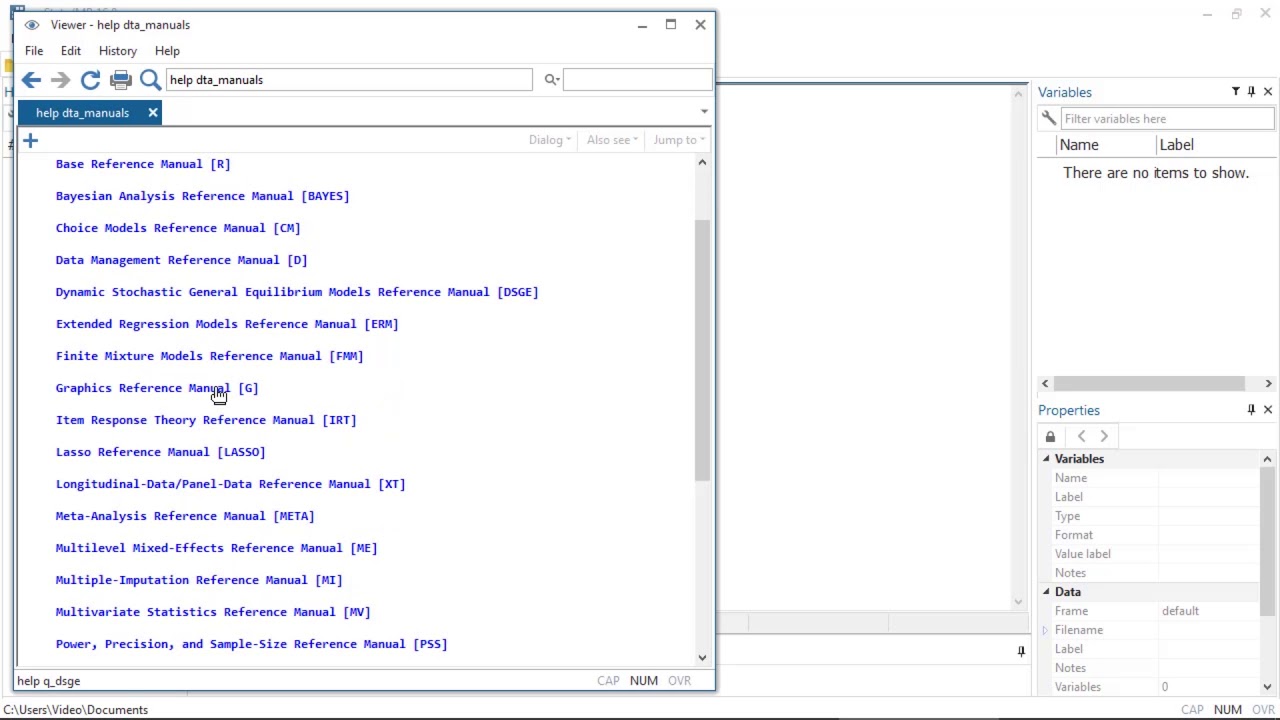This screenshot has height=720, width=1280.
Task: Click the Filter variables here field
Action: (1167, 119)
